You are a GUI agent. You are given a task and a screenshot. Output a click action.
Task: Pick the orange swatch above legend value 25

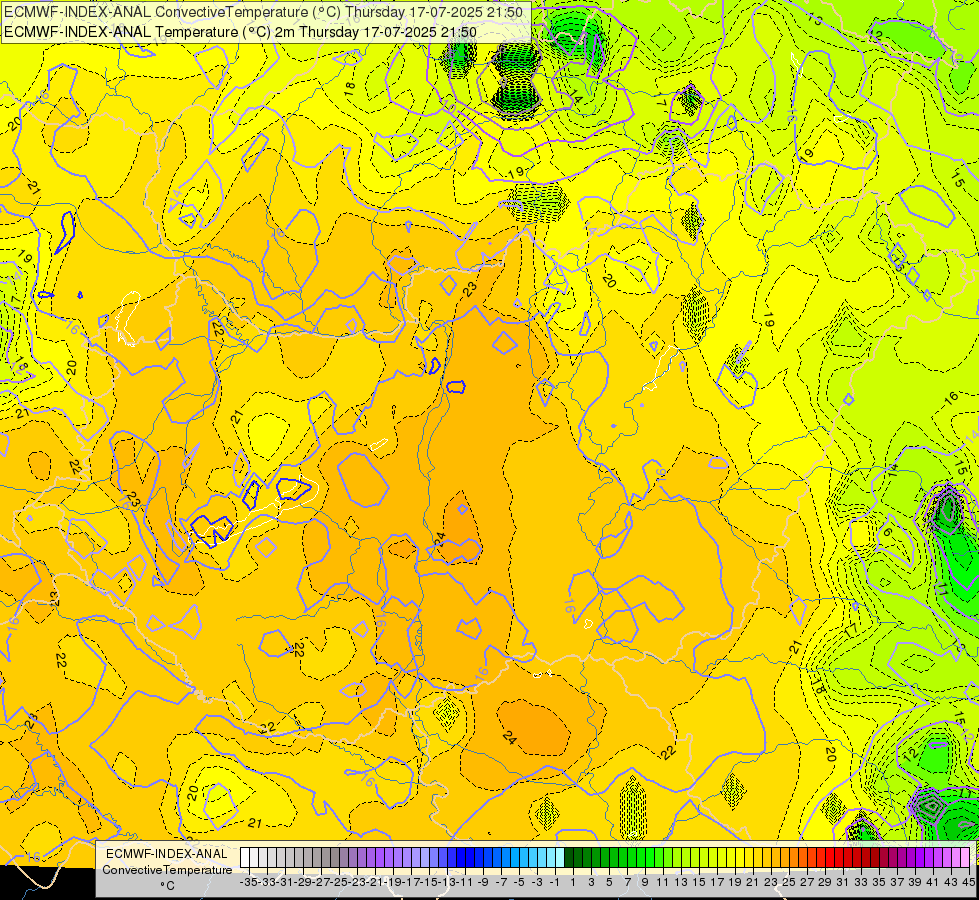click(x=785, y=857)
